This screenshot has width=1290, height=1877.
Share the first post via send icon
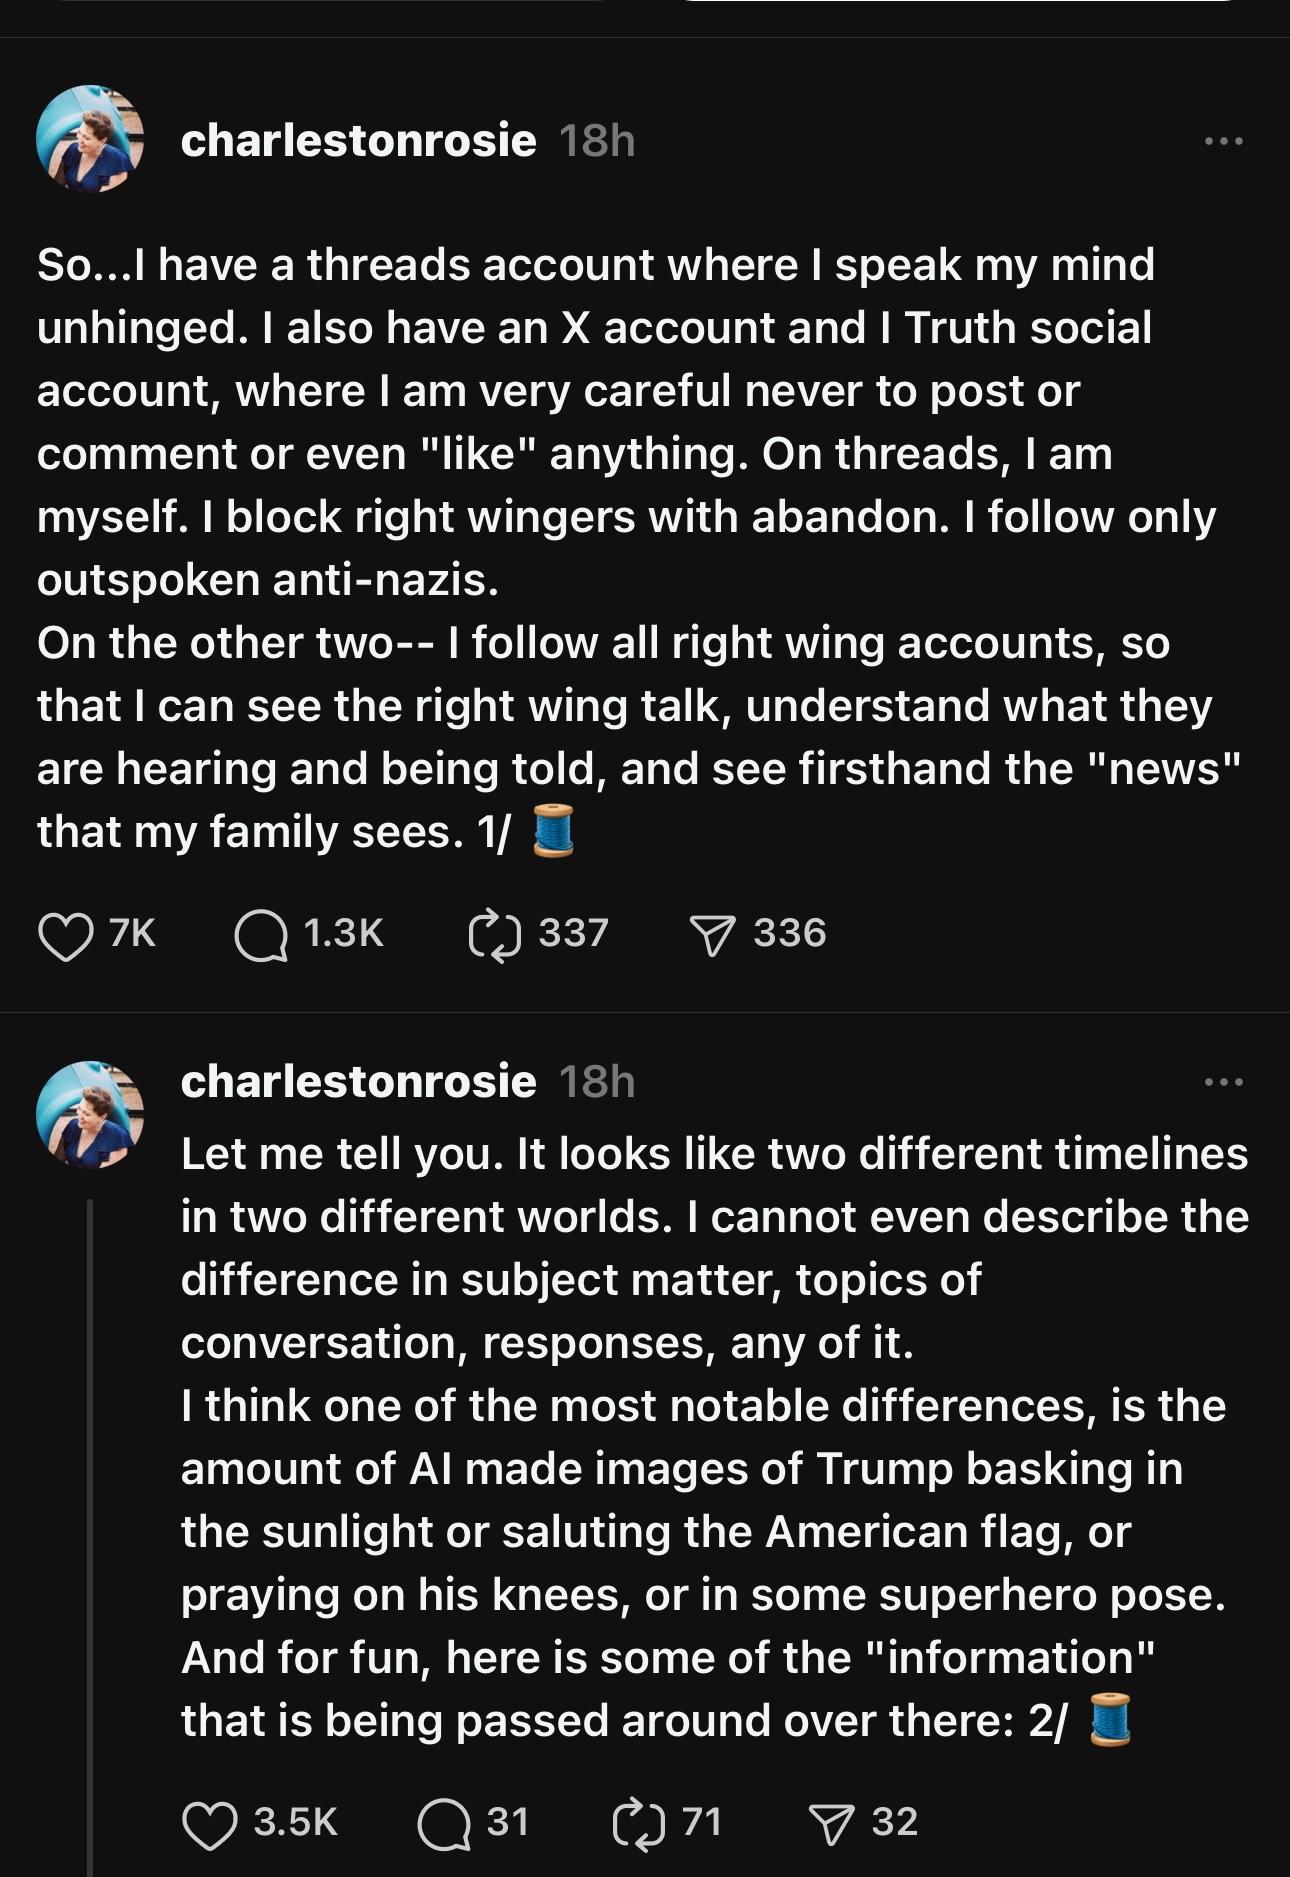tap(712, 935)
